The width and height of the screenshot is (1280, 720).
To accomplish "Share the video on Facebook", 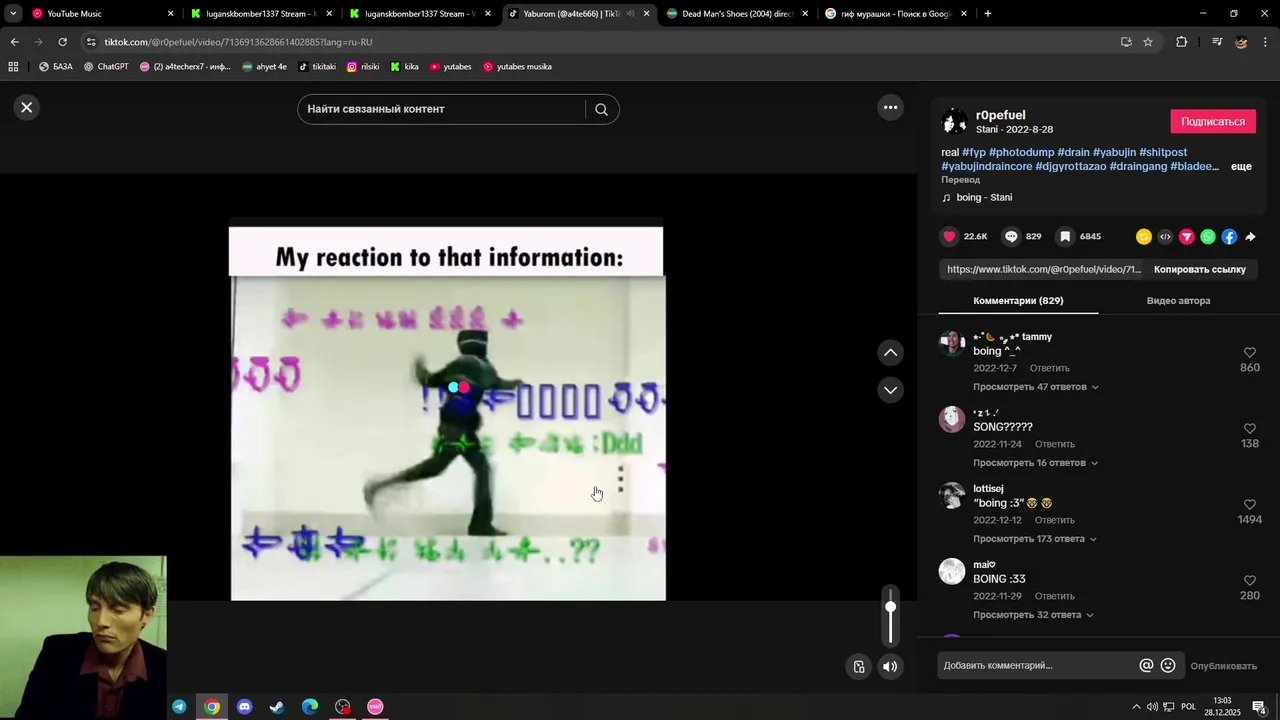I will tap(1229, 237).
